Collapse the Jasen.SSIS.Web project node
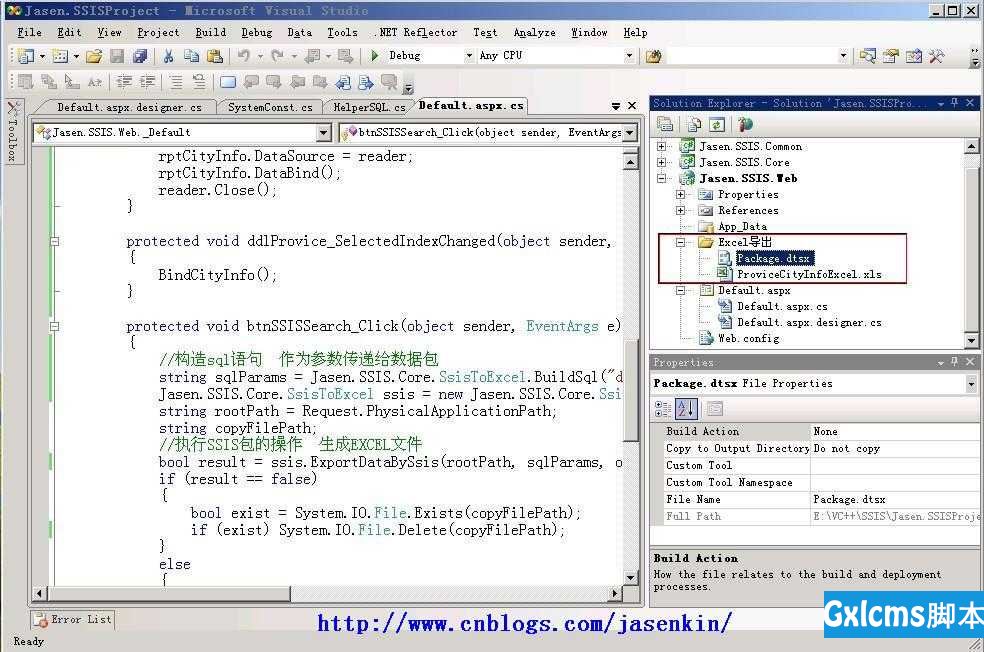The height and width of the screenshot is (652, 984). click(x=661, y=178)
